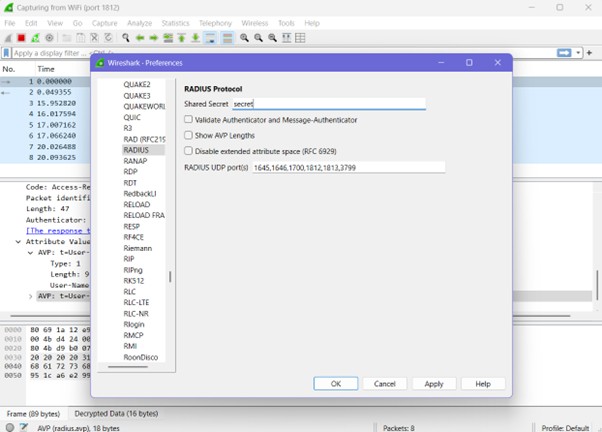The image size is (602, 432).
Task: Select RIPng in protocol list
Action: tap(133, 270)
